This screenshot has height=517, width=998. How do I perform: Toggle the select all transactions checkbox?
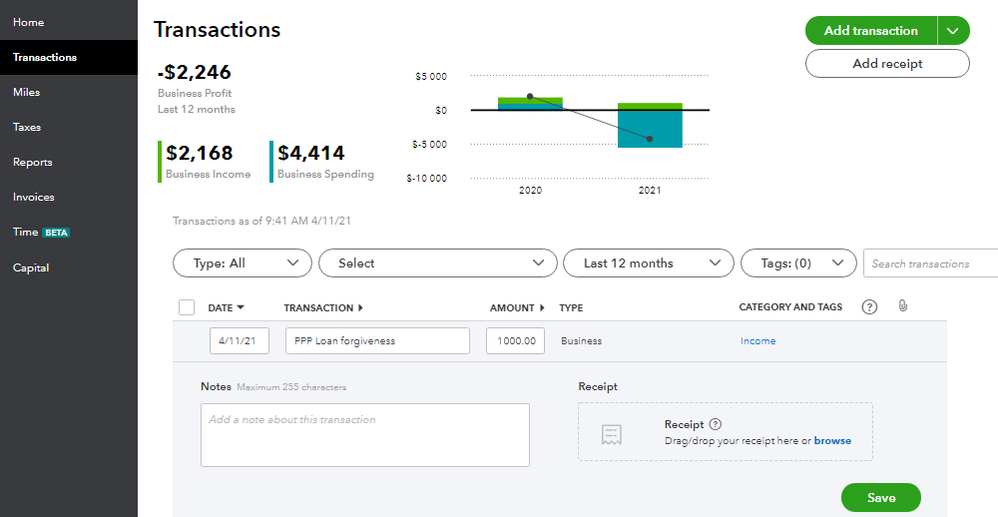[x=186, y=307]
